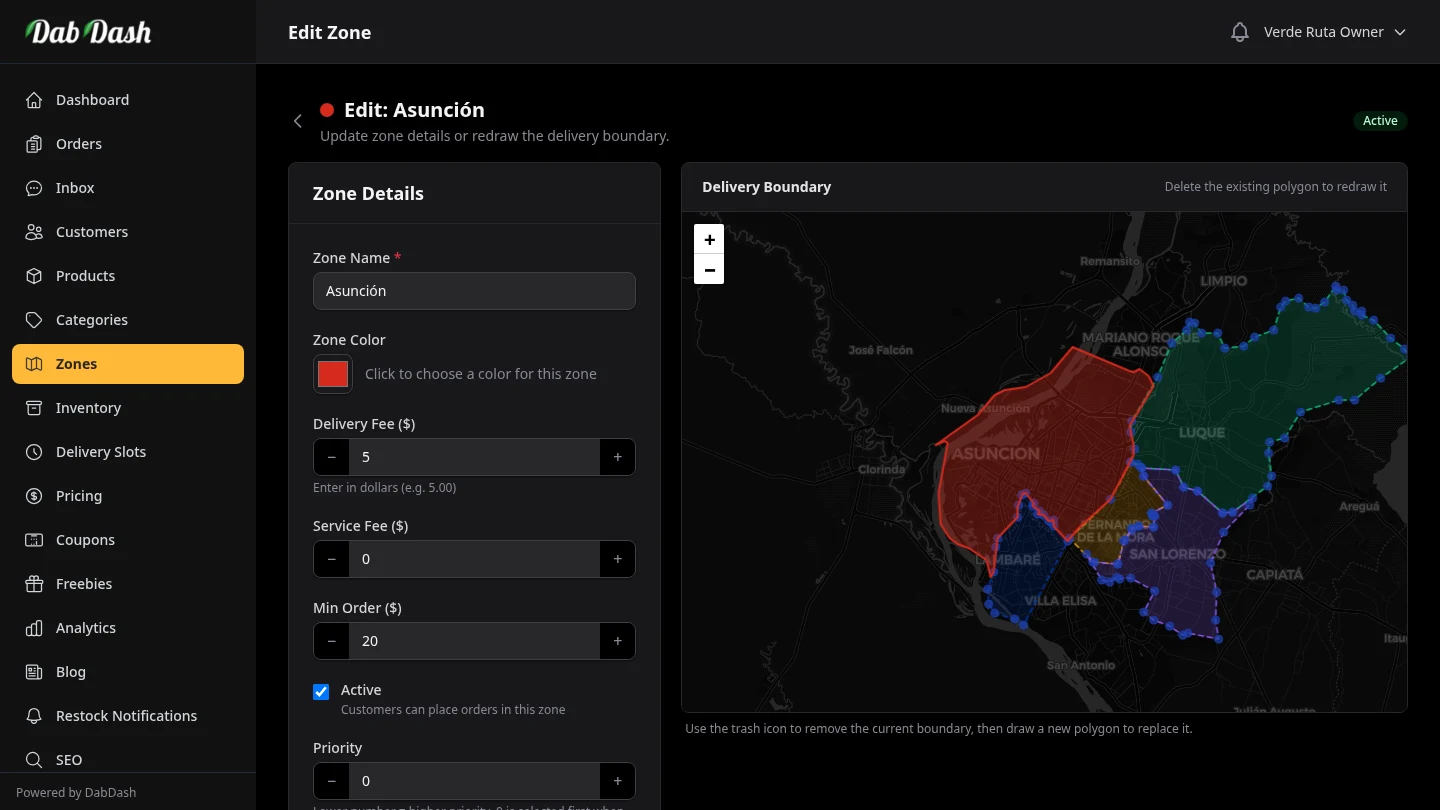Click the notification bell in the top bar

(x=1239, y=31)
